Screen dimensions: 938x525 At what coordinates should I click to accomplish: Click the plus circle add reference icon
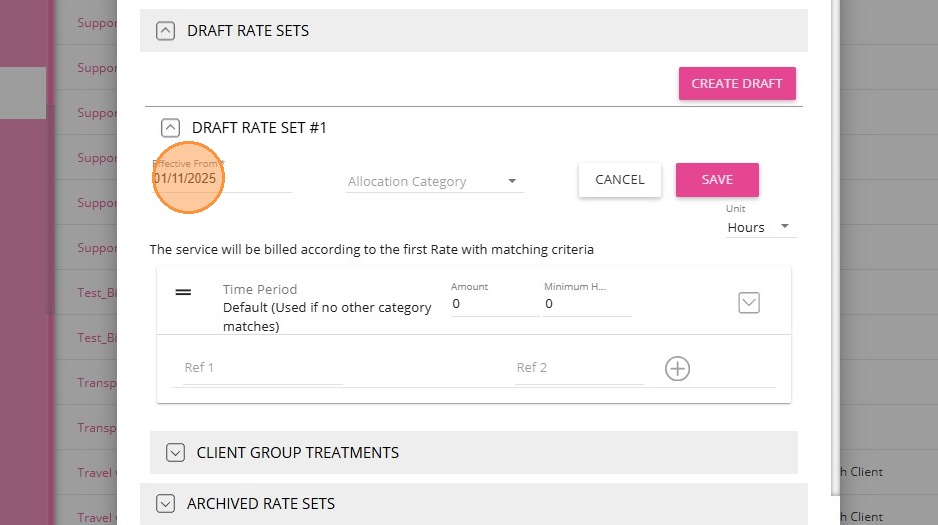pos(677,369)
